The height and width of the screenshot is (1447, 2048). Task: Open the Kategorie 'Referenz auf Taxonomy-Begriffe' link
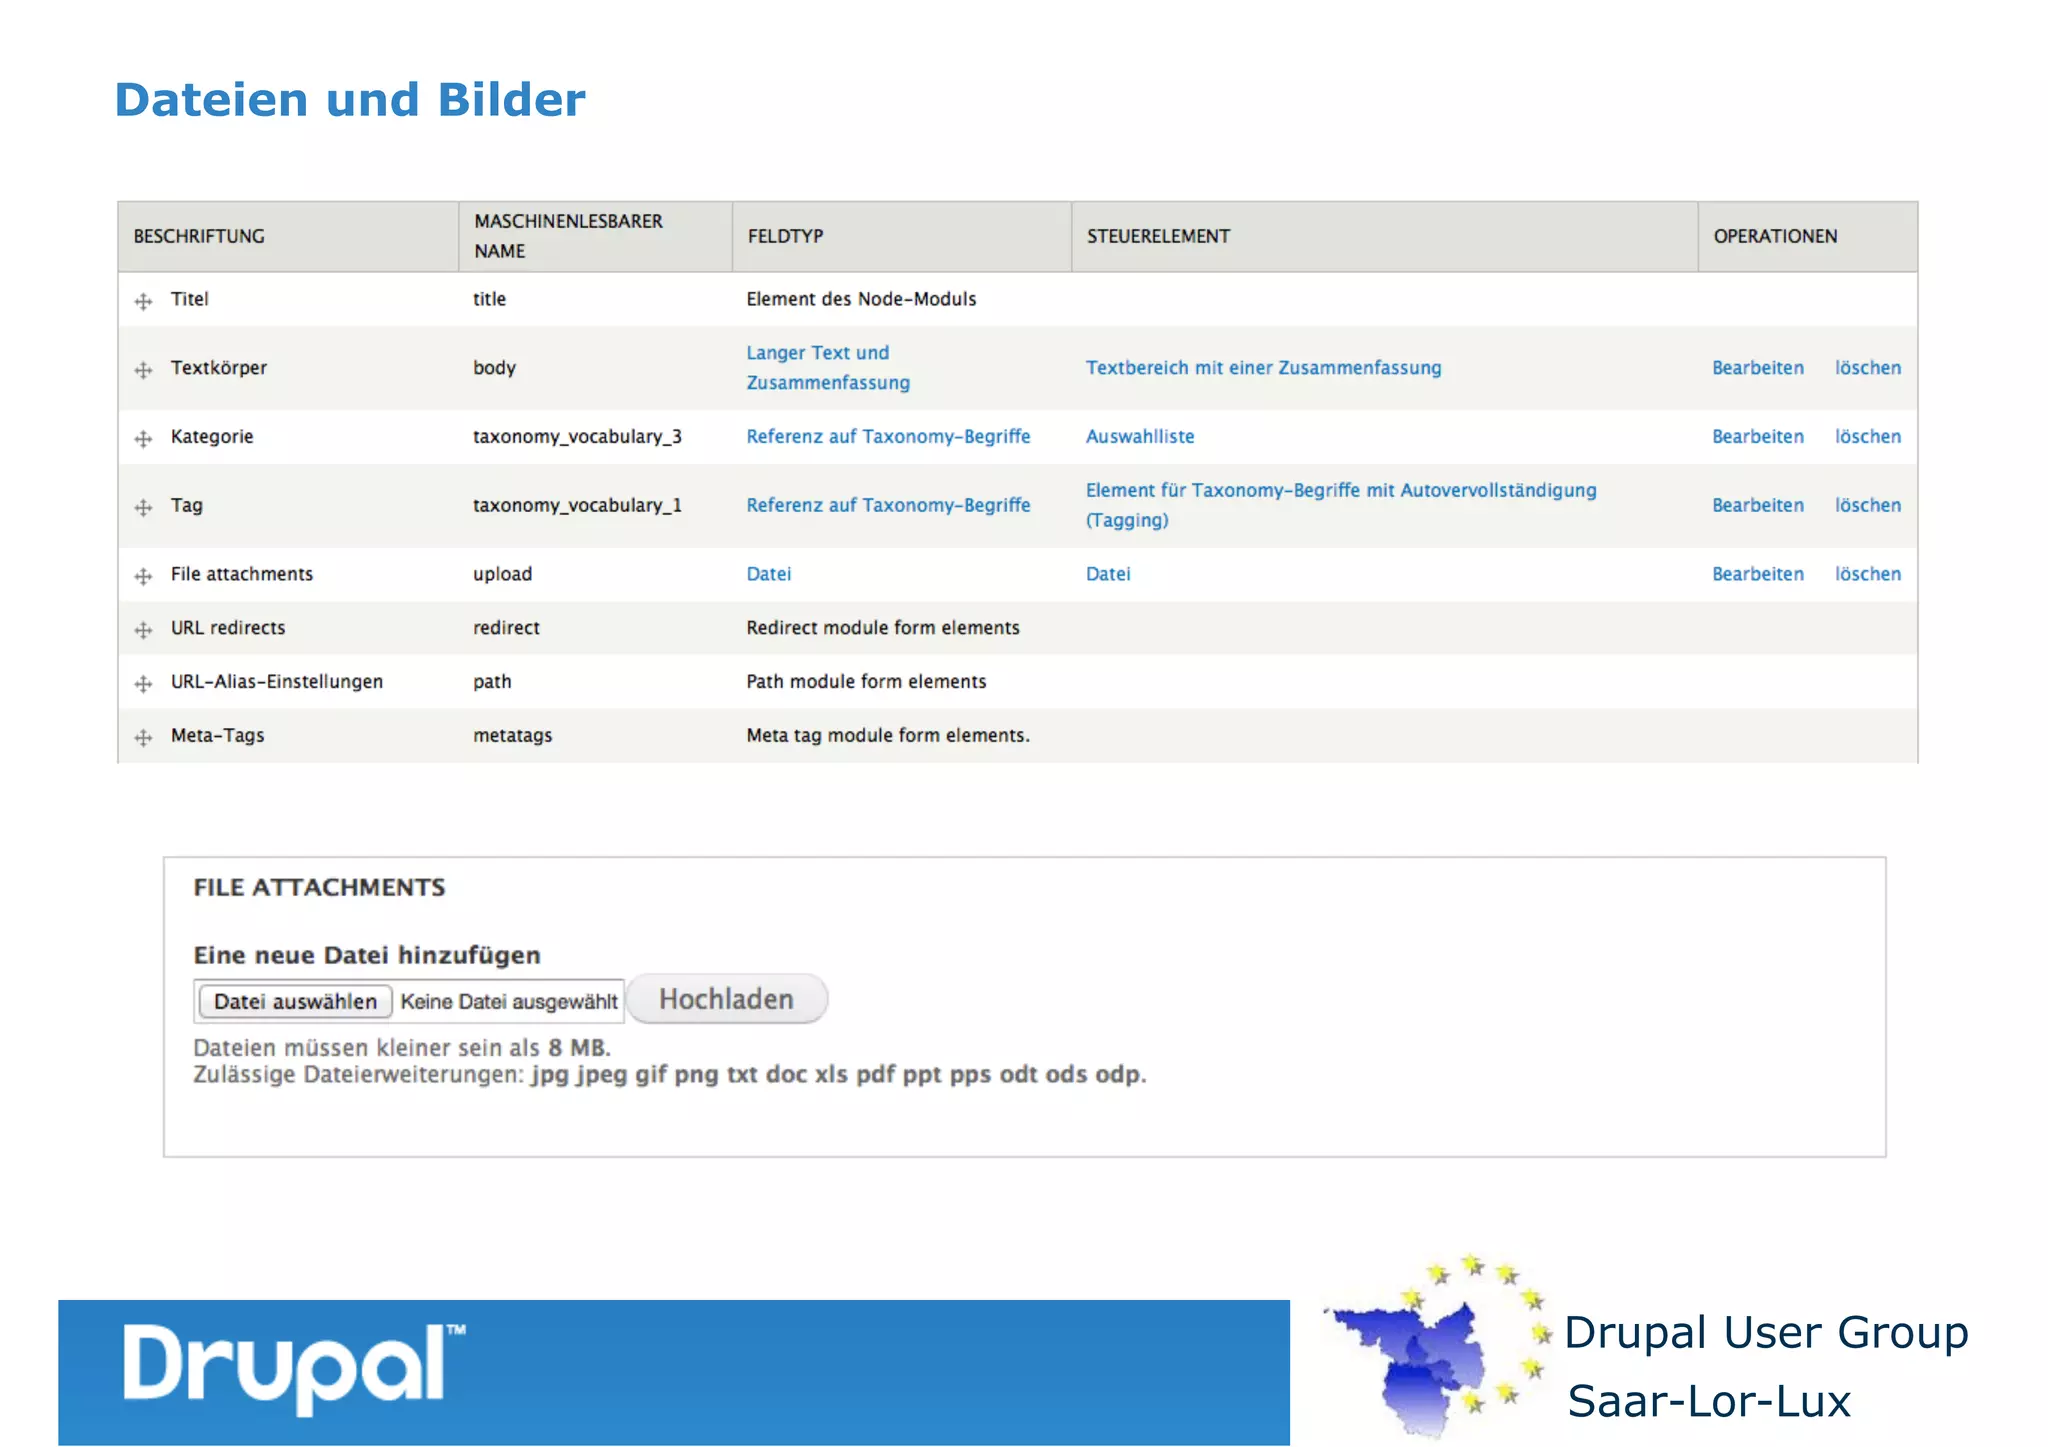(x=888, y=437)
